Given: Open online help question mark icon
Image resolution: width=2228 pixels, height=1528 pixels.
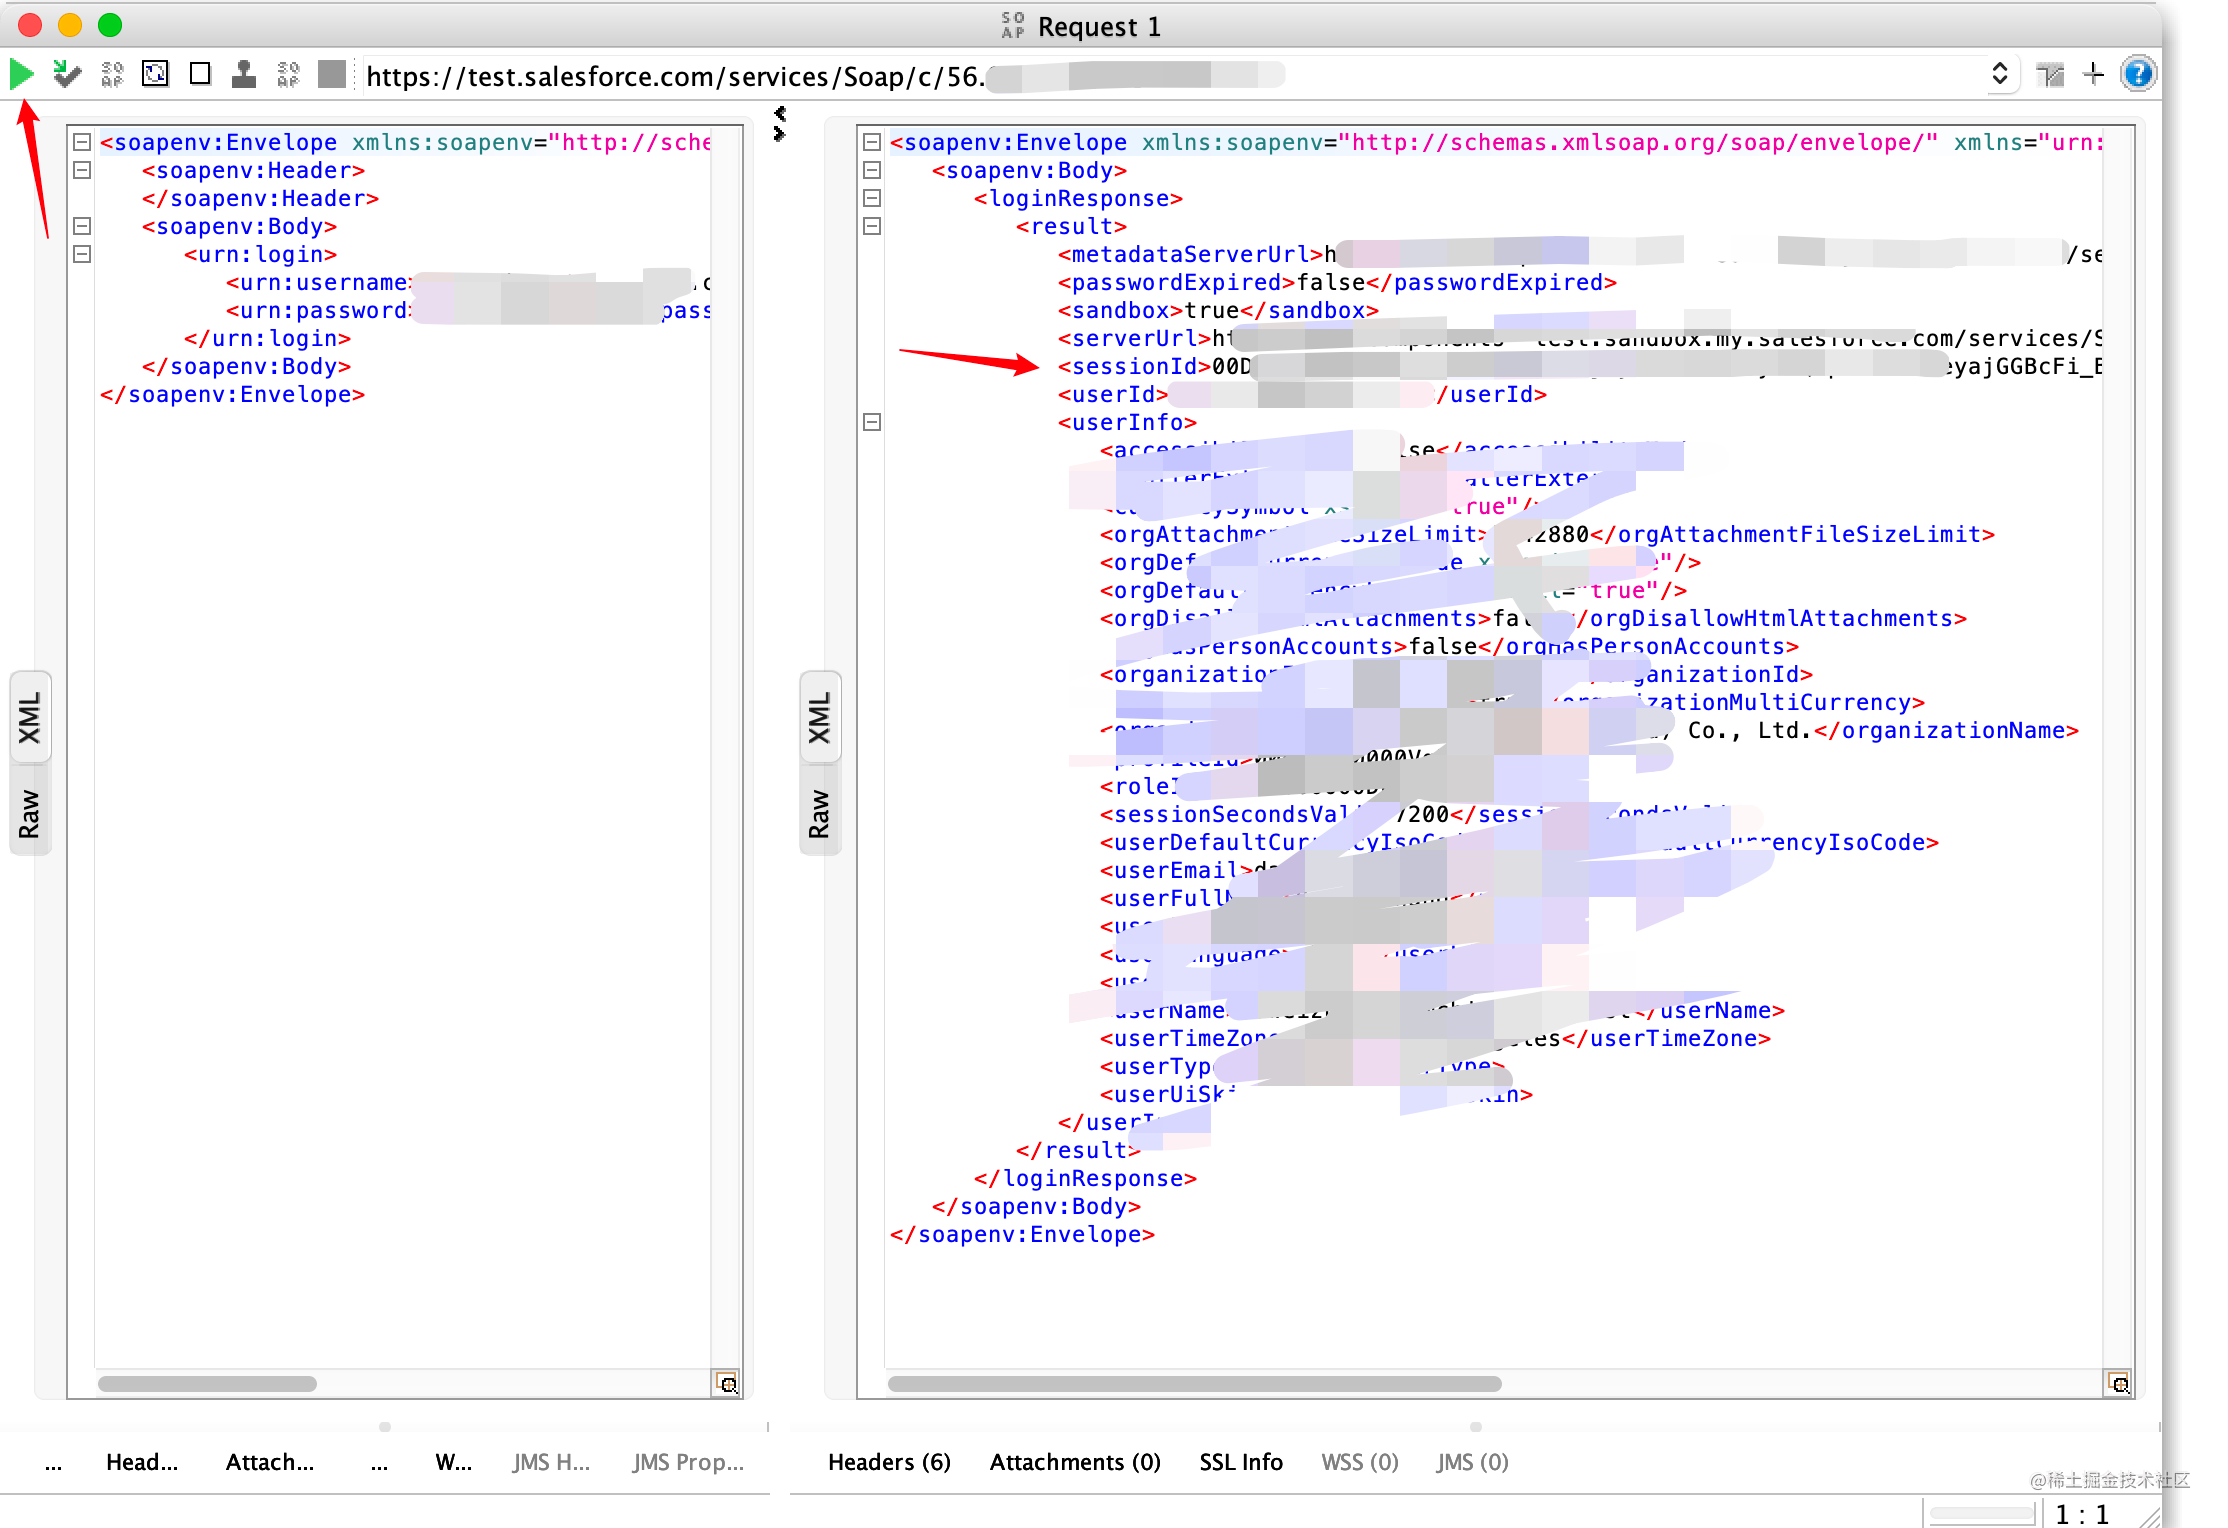Looking at the screenshot, I should 2138,74.
